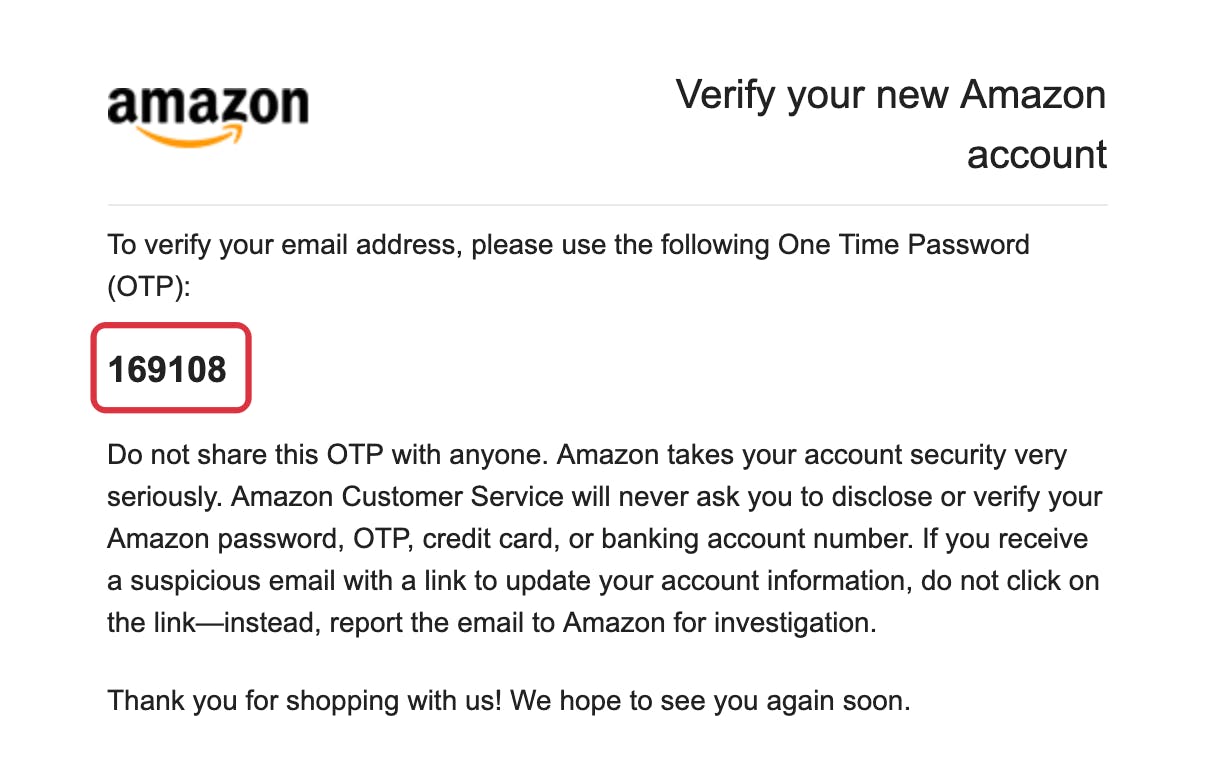This screenshot has width=1208, height=784.
Task: Click 'Thank you for shopping with us!'
Action: coord(304,701)
